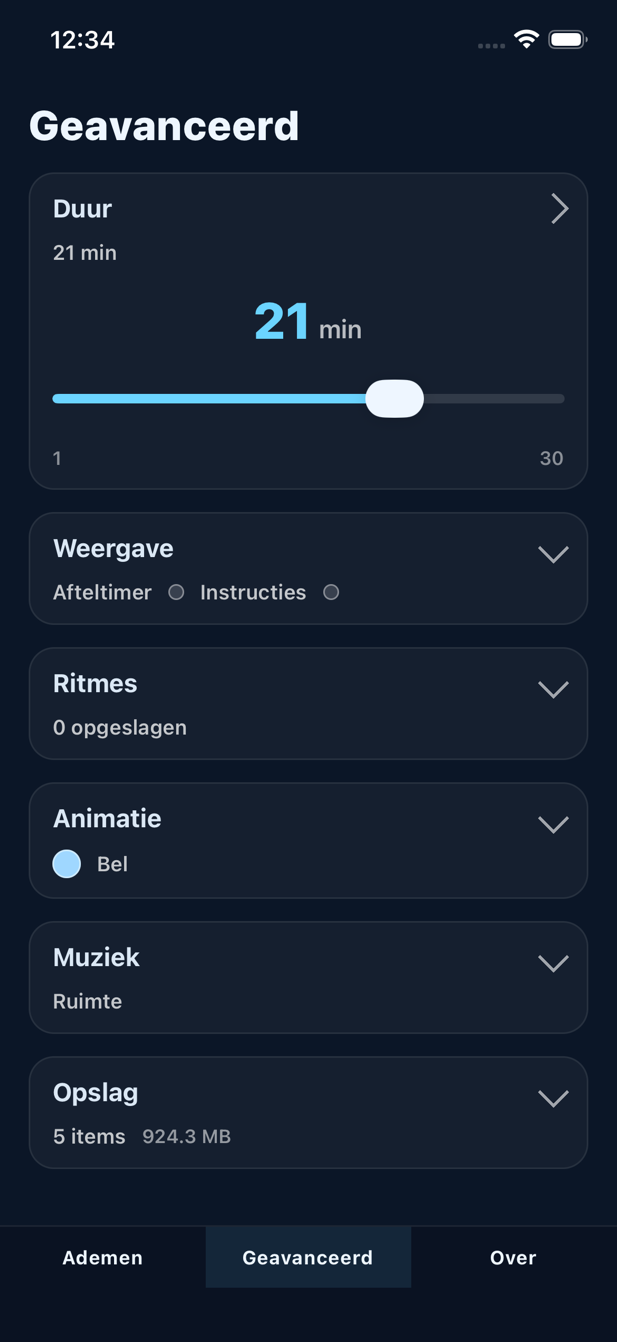Viewport: 617px width, 1342px height.
Task: Click the 0 opgeslagen rhythms text
Action: pyautogui.click(x=120, y=727)
